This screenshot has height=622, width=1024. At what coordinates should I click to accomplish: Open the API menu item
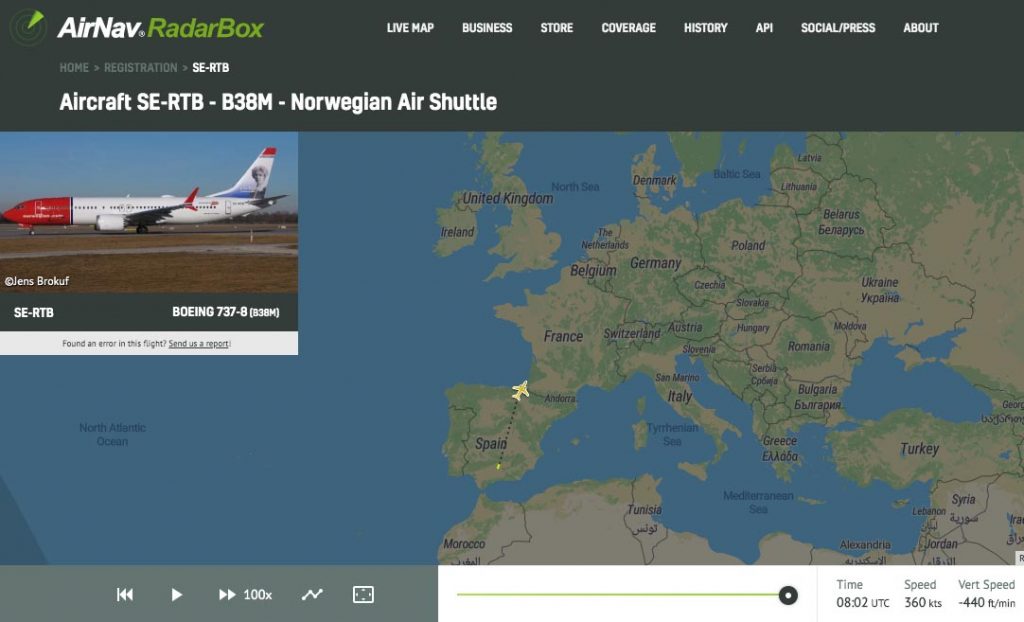tap(764, 27)
